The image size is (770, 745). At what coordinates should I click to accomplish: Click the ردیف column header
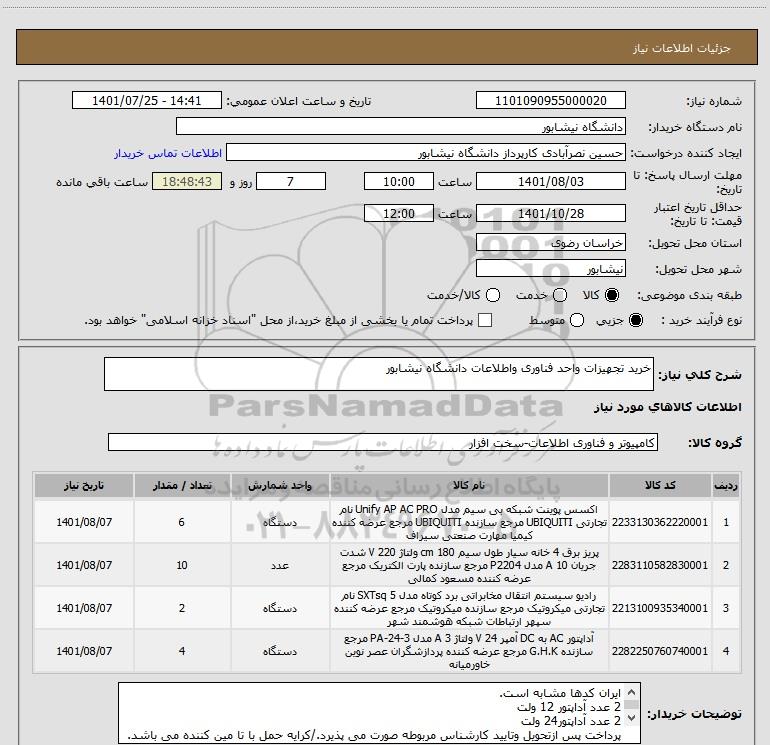[725, 486]
